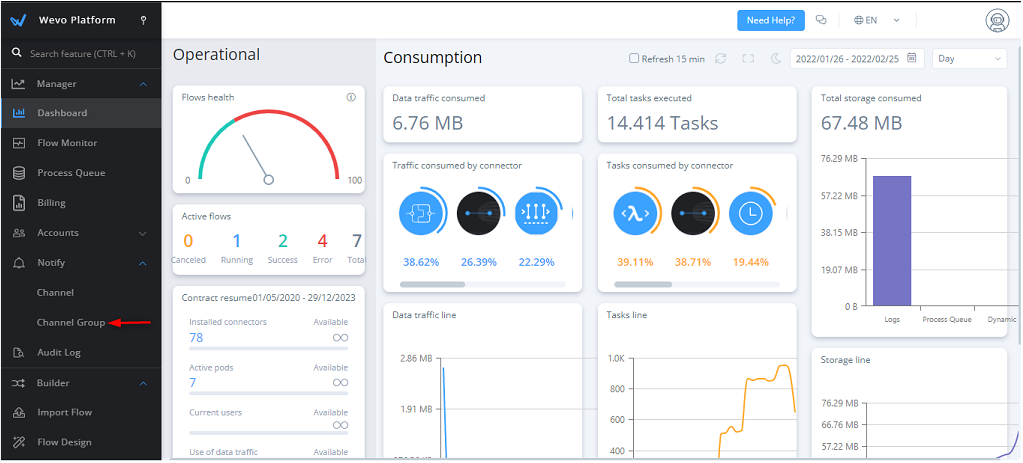Viewport: 1023px width, 463px height.
Task: Toggle fullscreen view icon
Action: pyautogui.click(x=748, y=59)
